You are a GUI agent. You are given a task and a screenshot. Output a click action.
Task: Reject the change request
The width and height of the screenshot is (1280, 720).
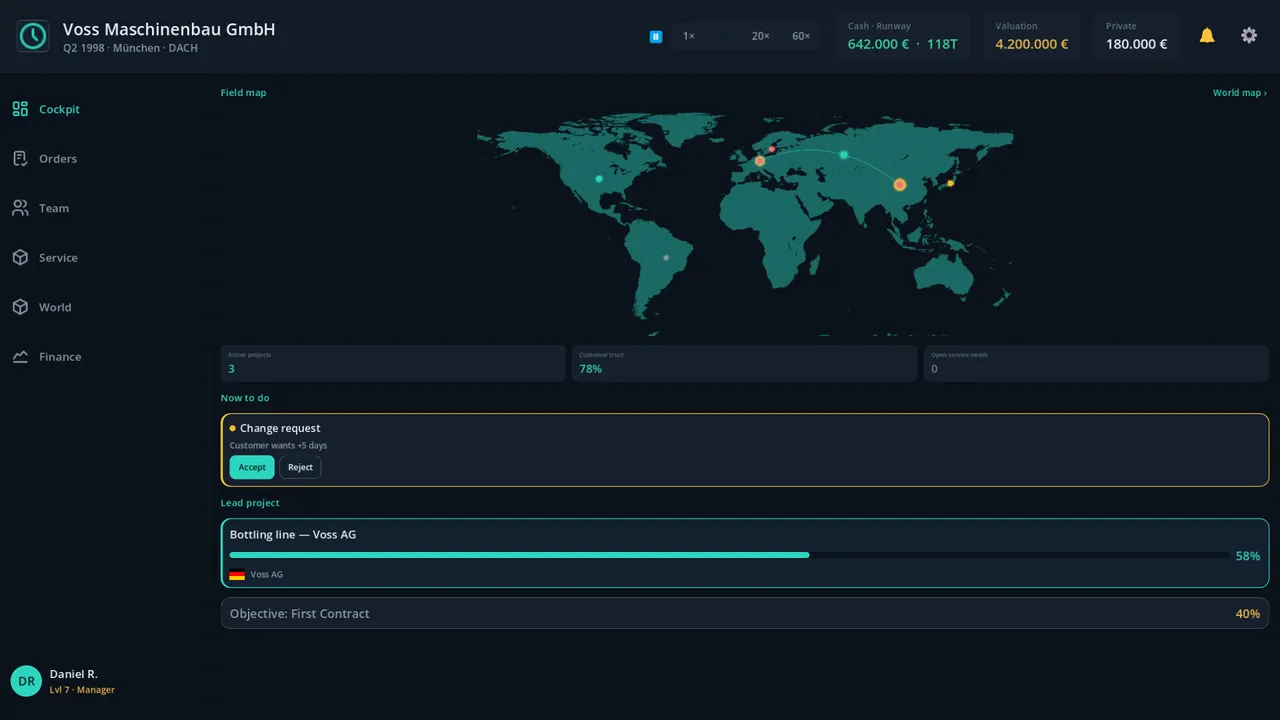coord(300,467)
